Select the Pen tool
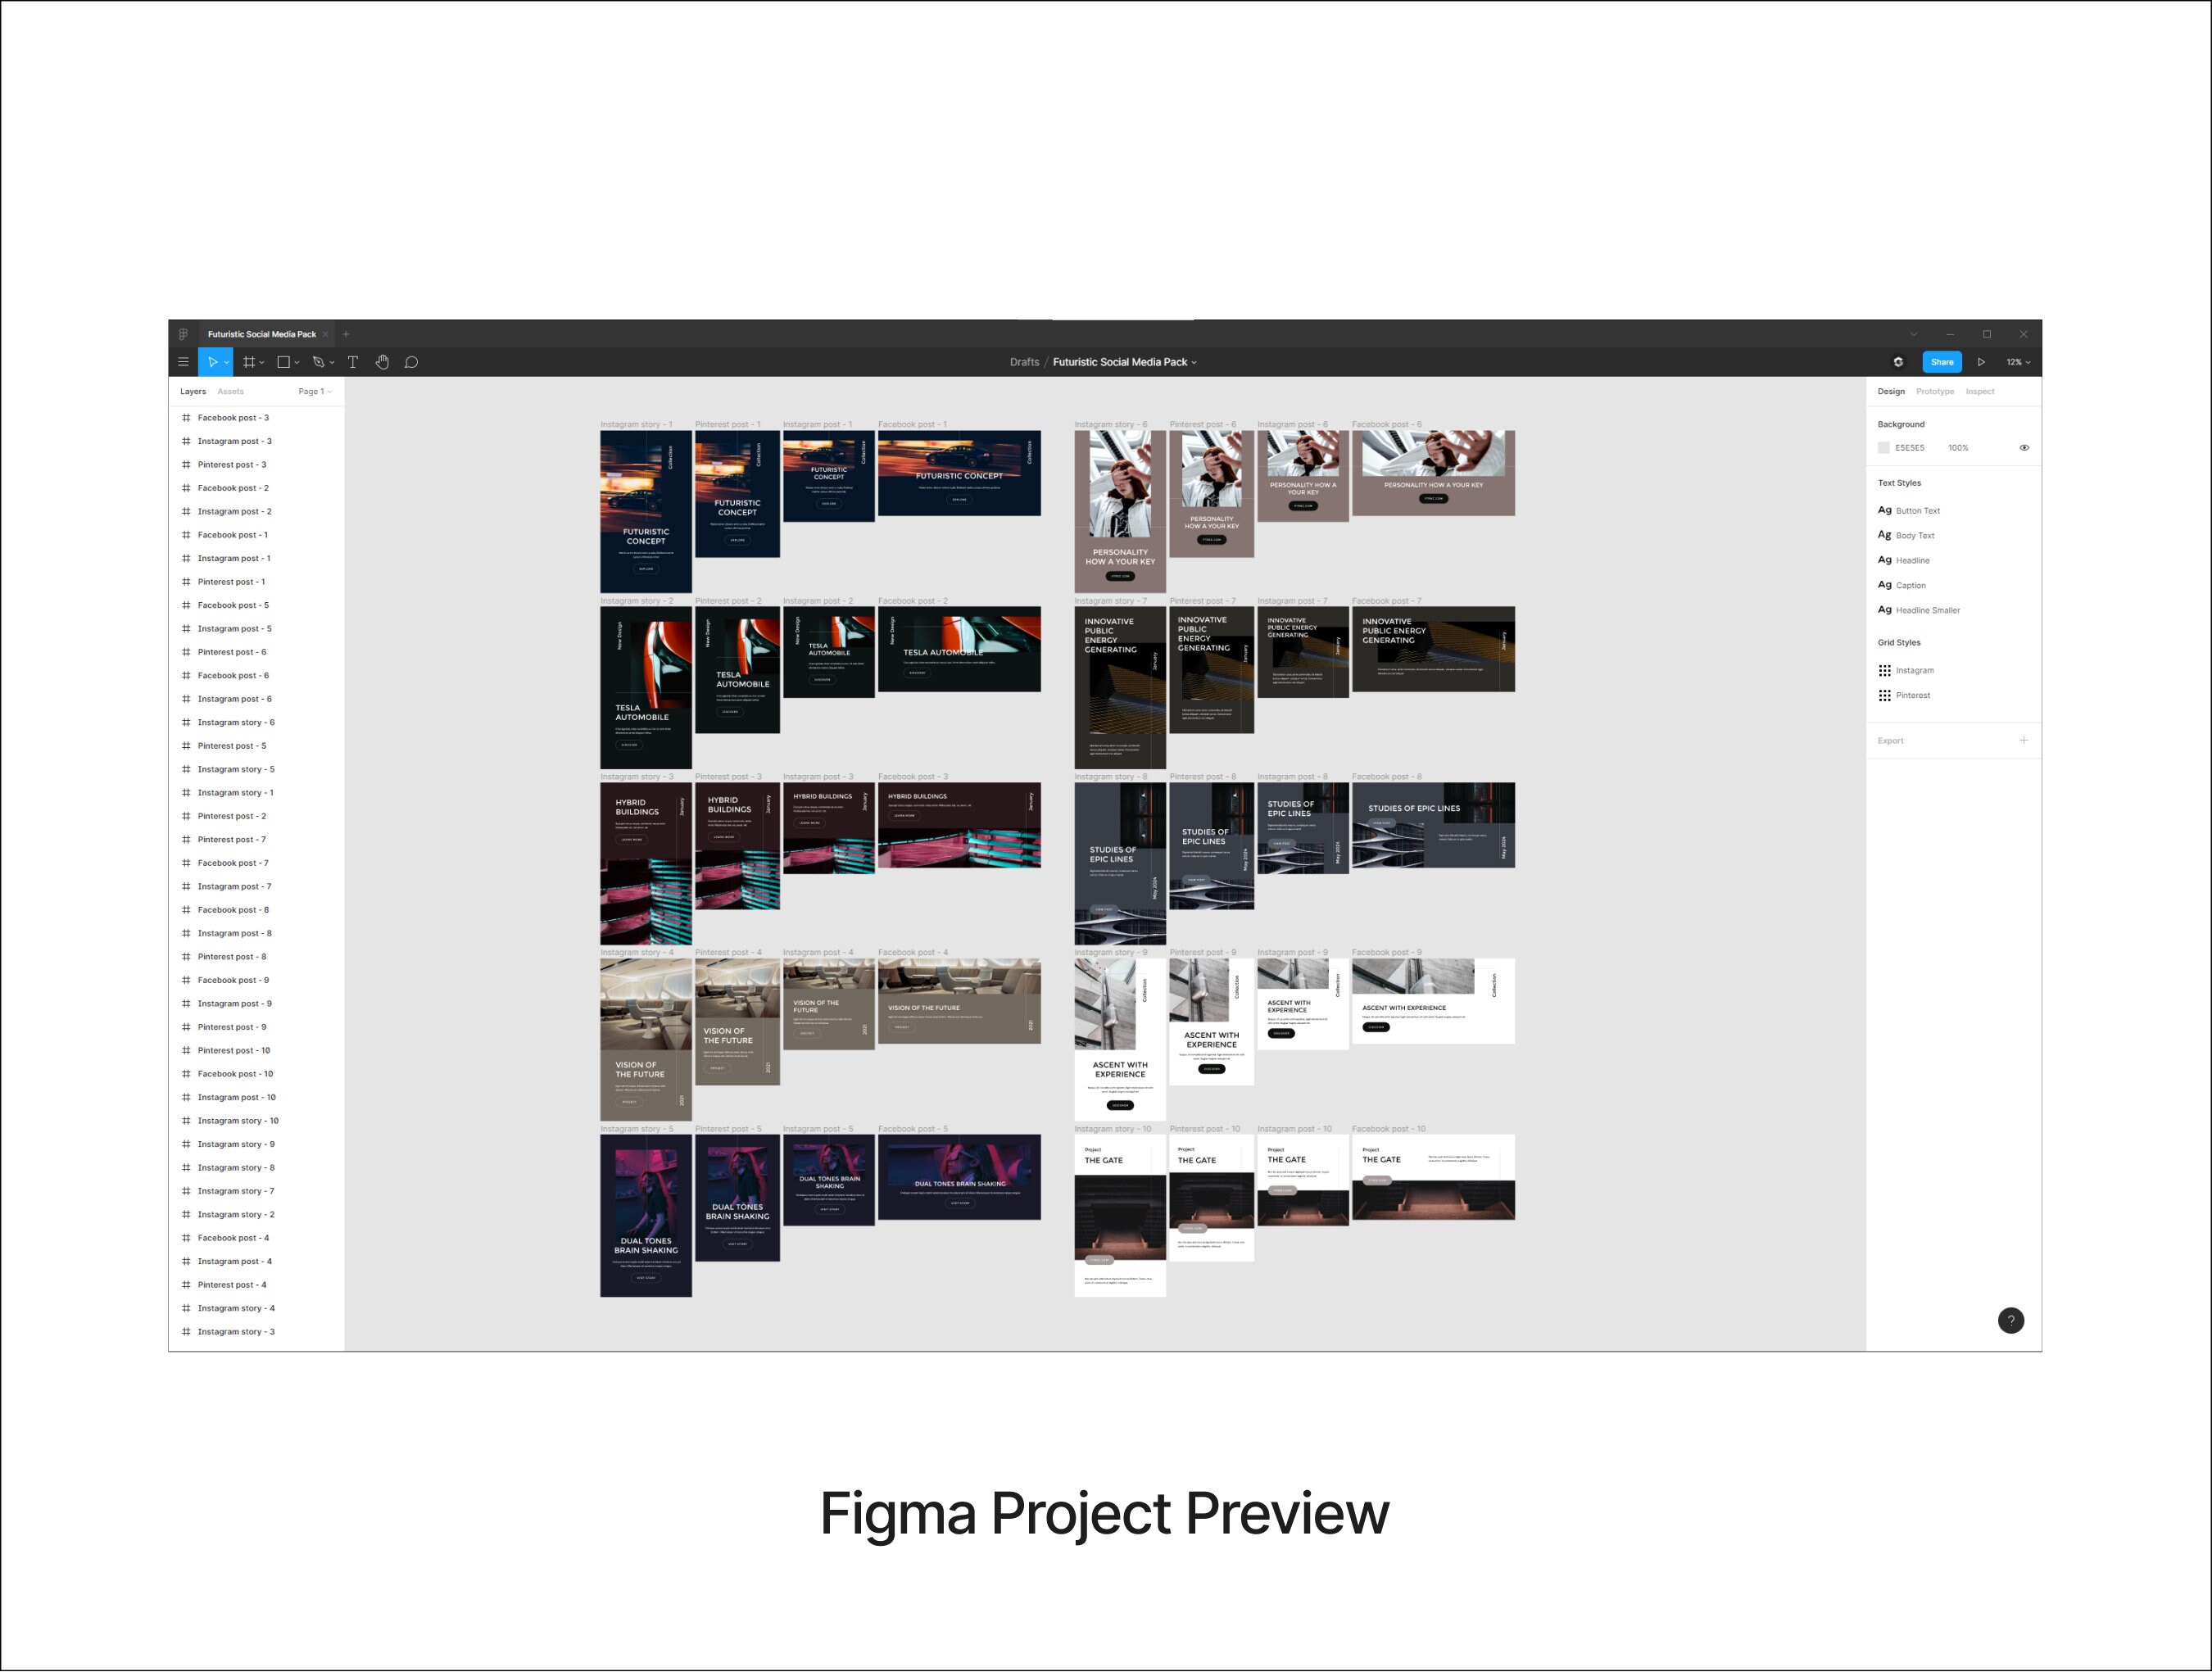This screenshot has width=2212, height=1672. coord(318,362)
